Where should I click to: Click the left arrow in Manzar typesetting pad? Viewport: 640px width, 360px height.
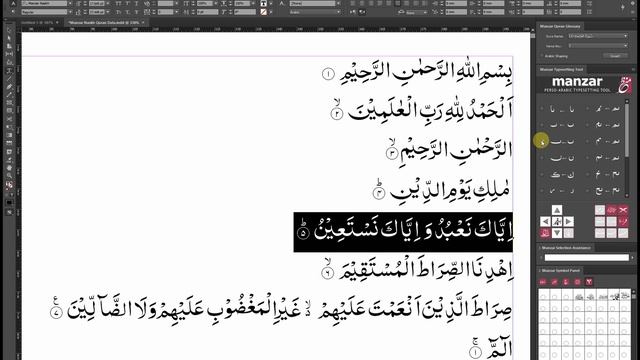click(545, 222)
